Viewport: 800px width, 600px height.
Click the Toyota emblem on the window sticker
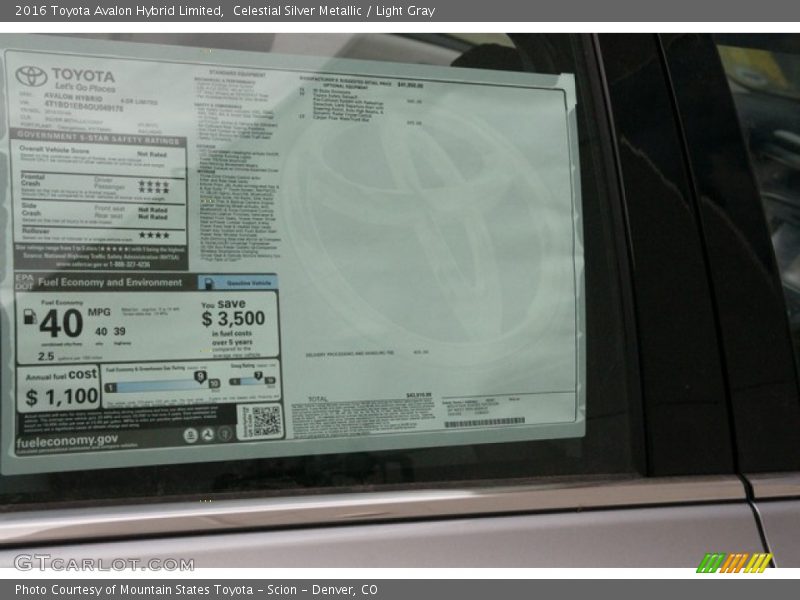pyautogui.click(x=31, y=77)
